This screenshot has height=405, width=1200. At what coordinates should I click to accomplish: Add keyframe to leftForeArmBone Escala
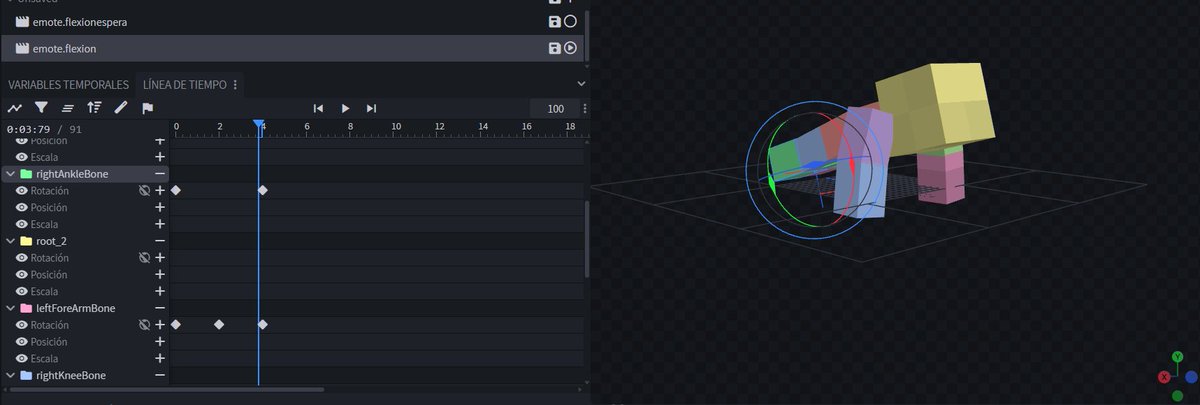[x=160, y=358]
